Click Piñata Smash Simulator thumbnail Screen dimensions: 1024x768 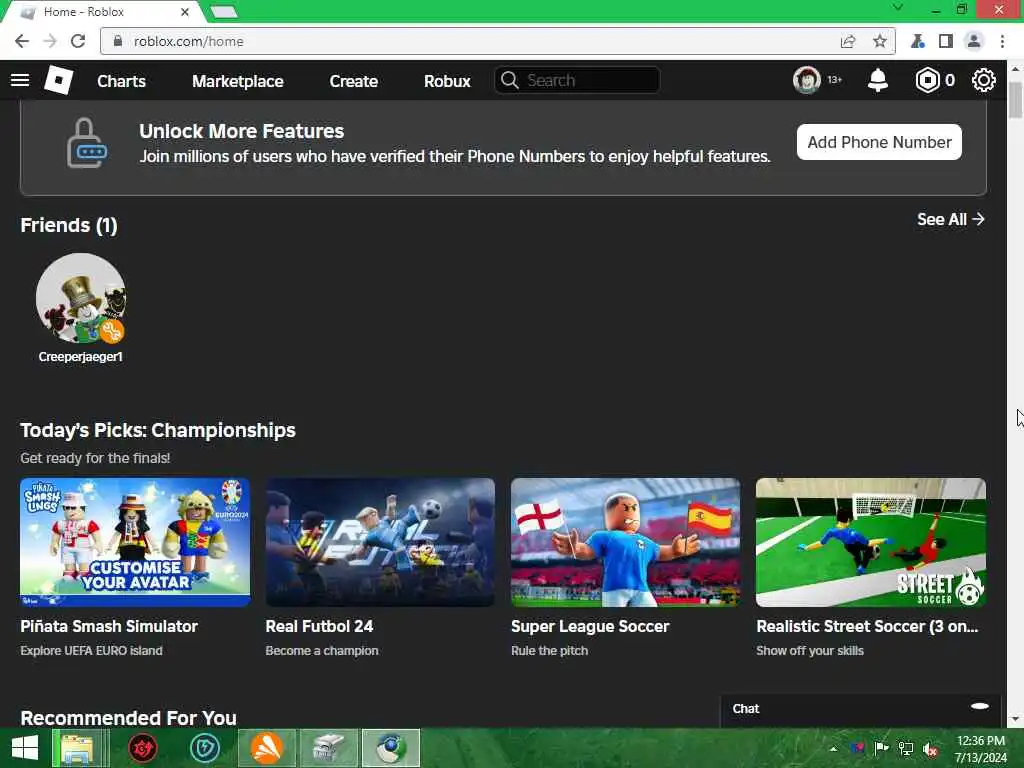coord(135,542)
